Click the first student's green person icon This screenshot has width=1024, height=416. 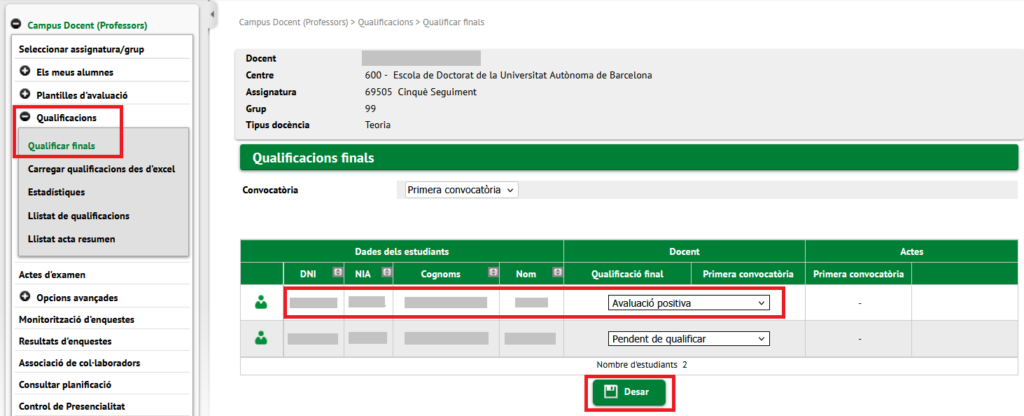click(x=261, y=302)
